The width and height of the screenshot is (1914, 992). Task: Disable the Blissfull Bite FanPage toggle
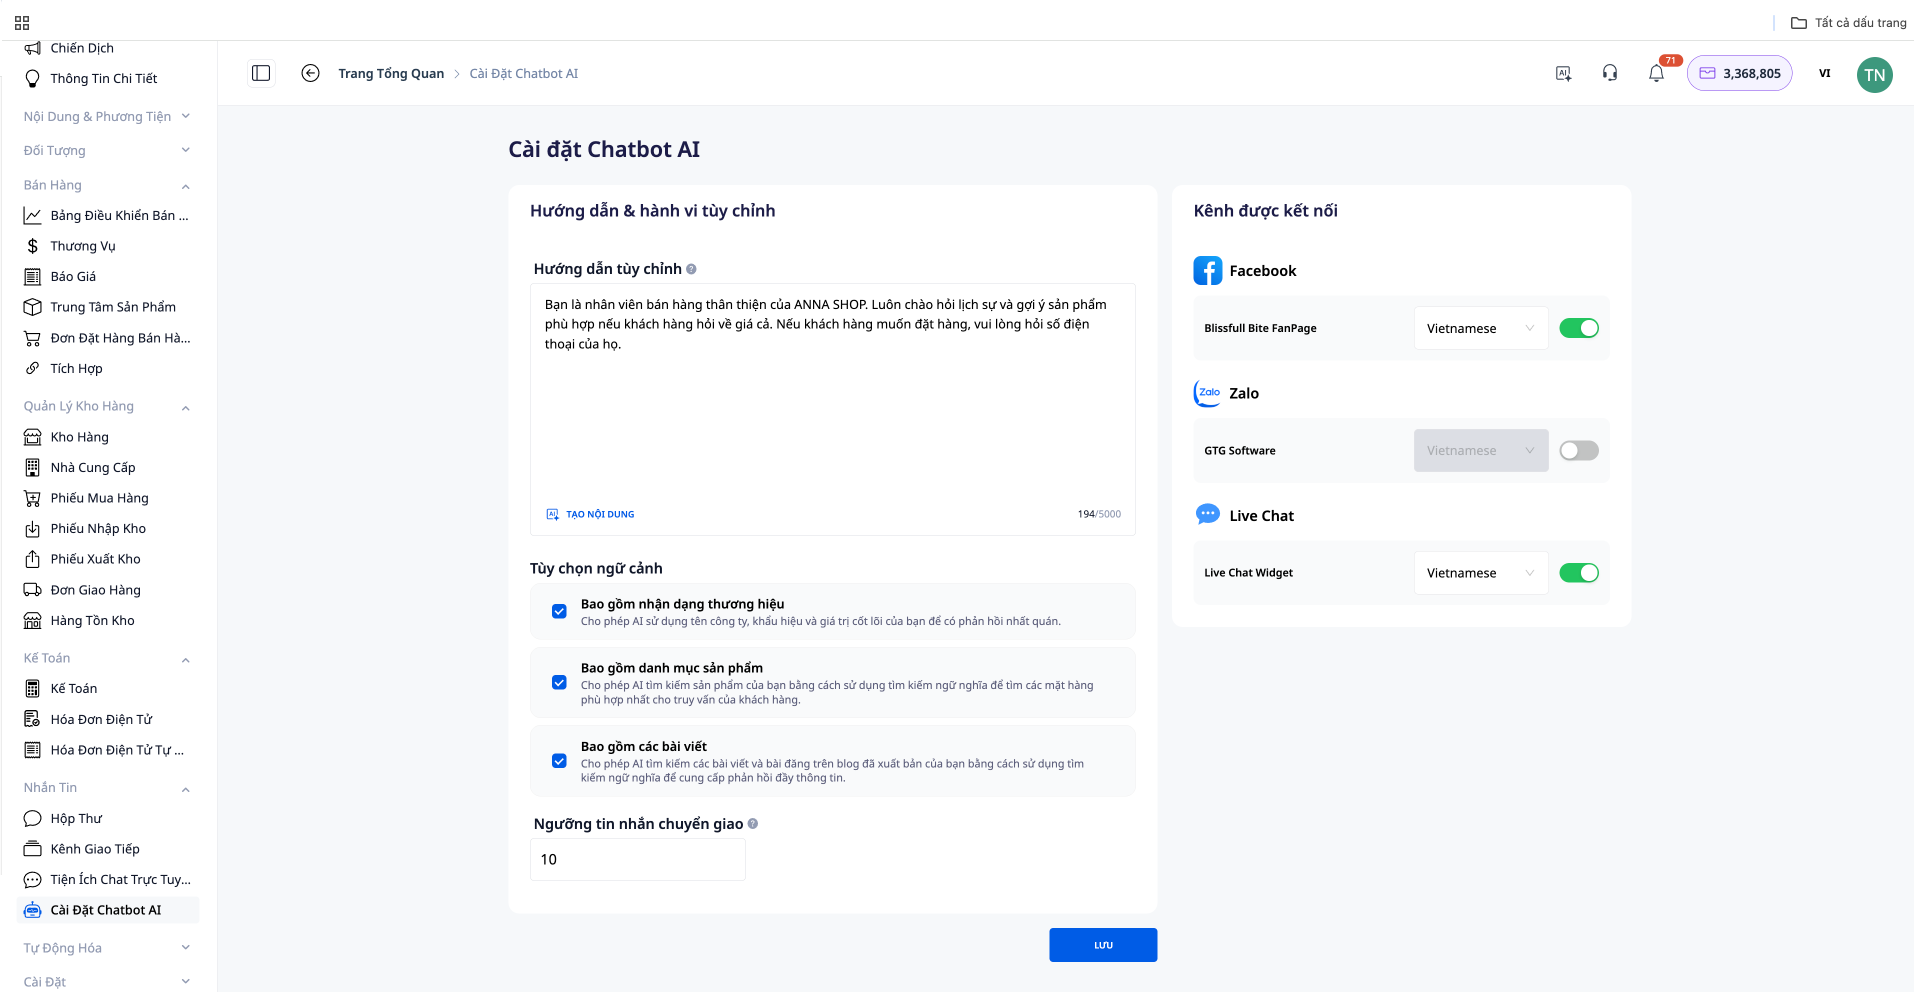[1578, 328]
